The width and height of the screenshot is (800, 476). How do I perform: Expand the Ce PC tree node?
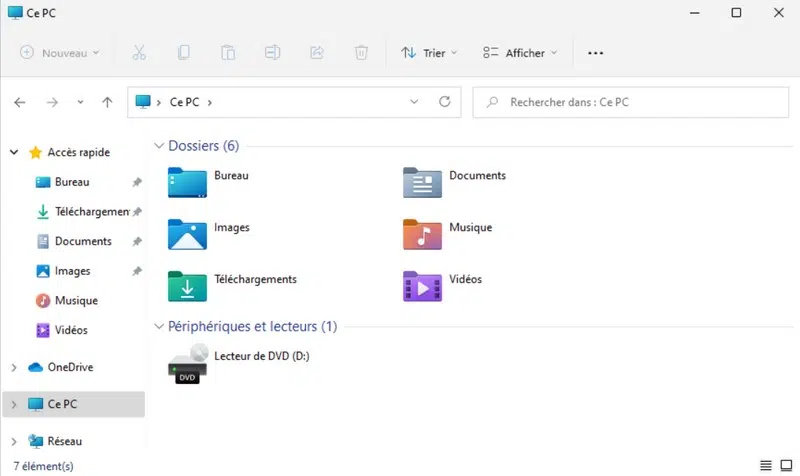click(14, 405)
